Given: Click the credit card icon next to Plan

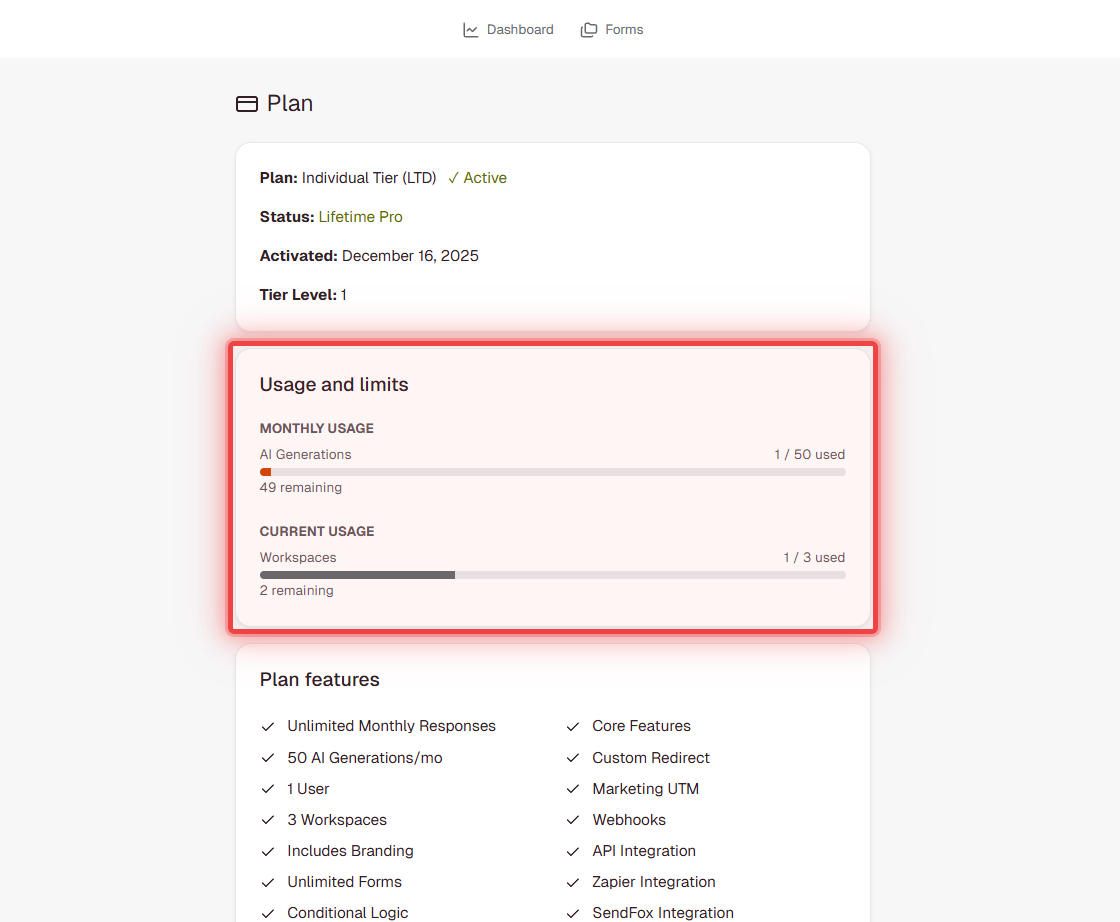Looking at the screenshot, I should tap(246, 103).
